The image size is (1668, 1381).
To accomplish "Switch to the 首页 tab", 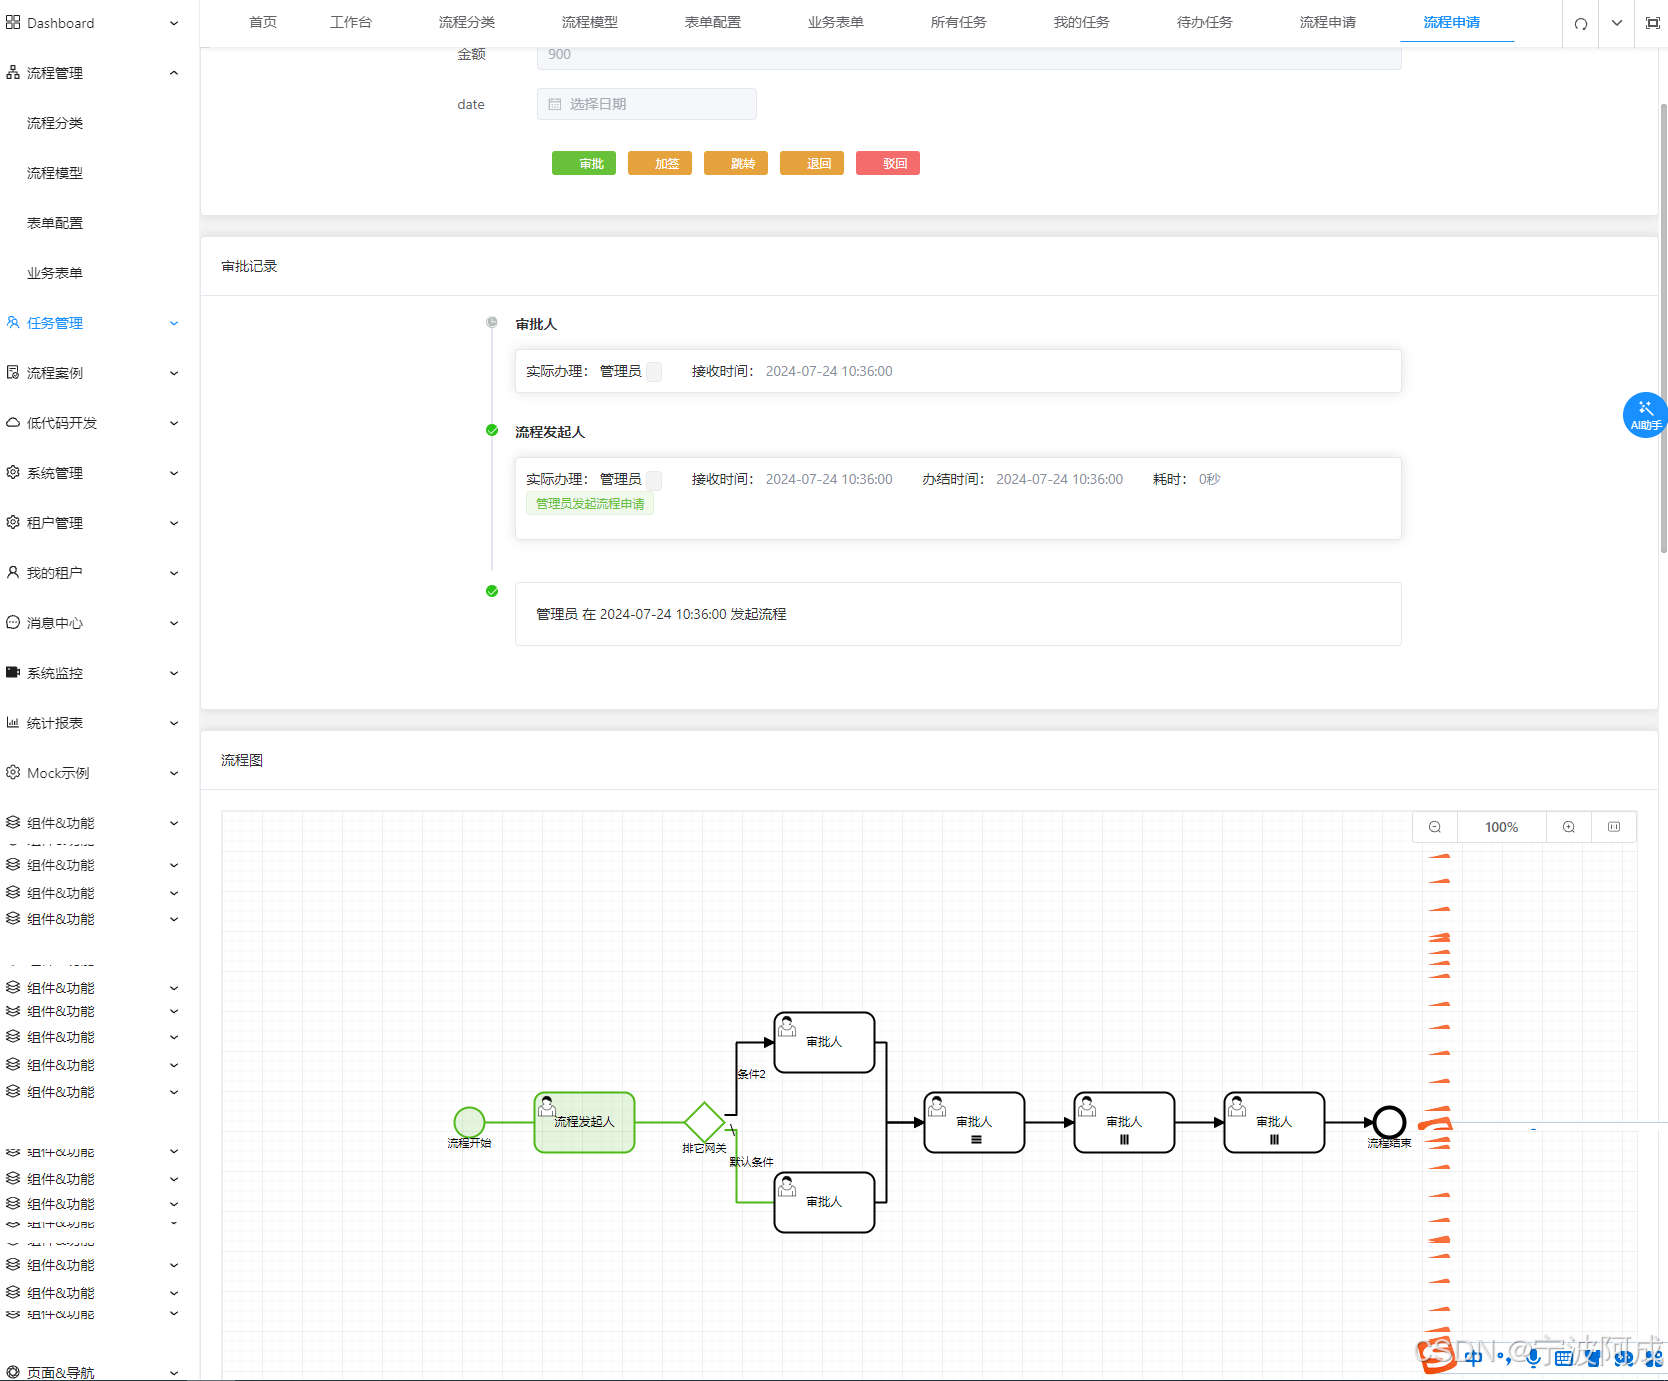I will 263,22.
